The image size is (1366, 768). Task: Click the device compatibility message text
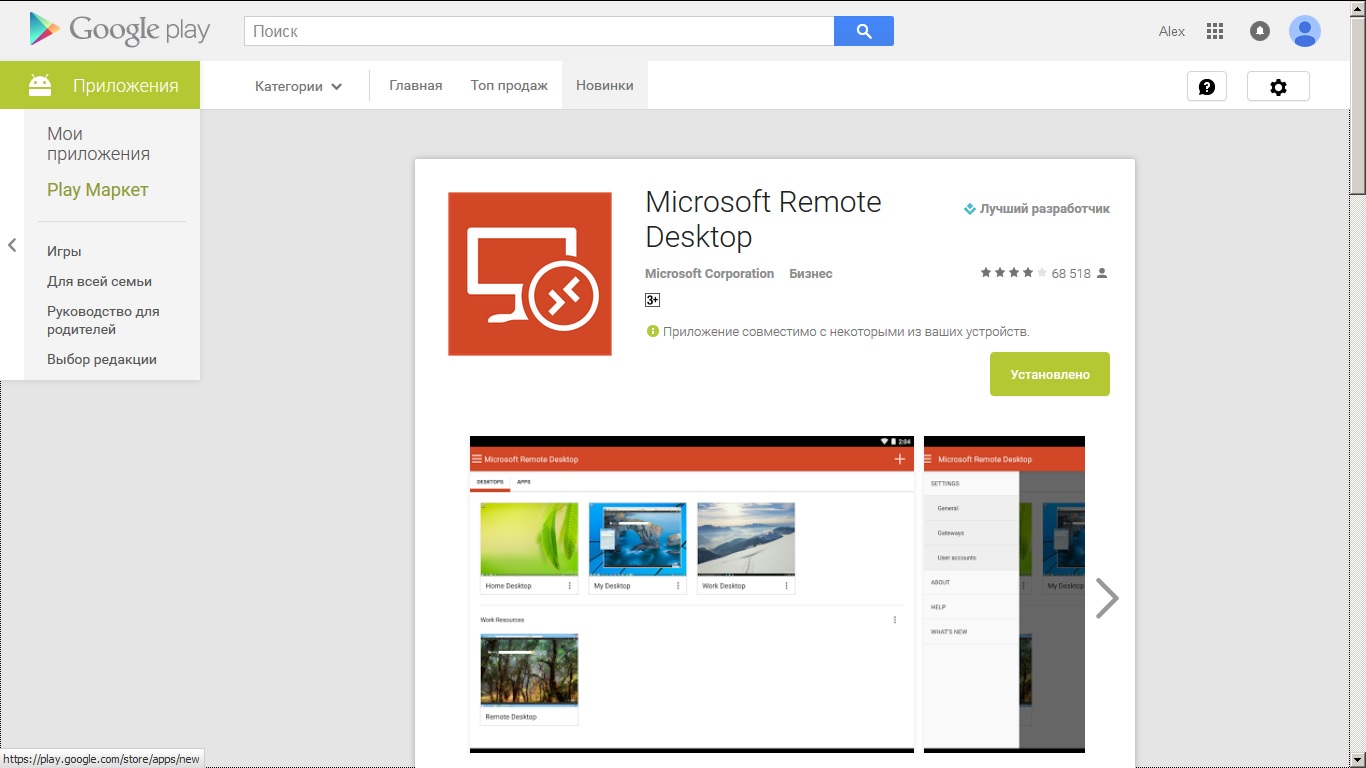(x=846, y=332)
